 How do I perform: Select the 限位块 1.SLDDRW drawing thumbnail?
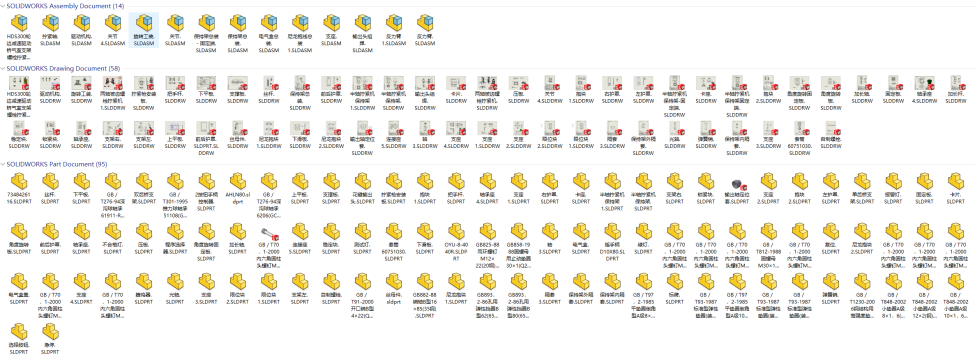(580, 129)
